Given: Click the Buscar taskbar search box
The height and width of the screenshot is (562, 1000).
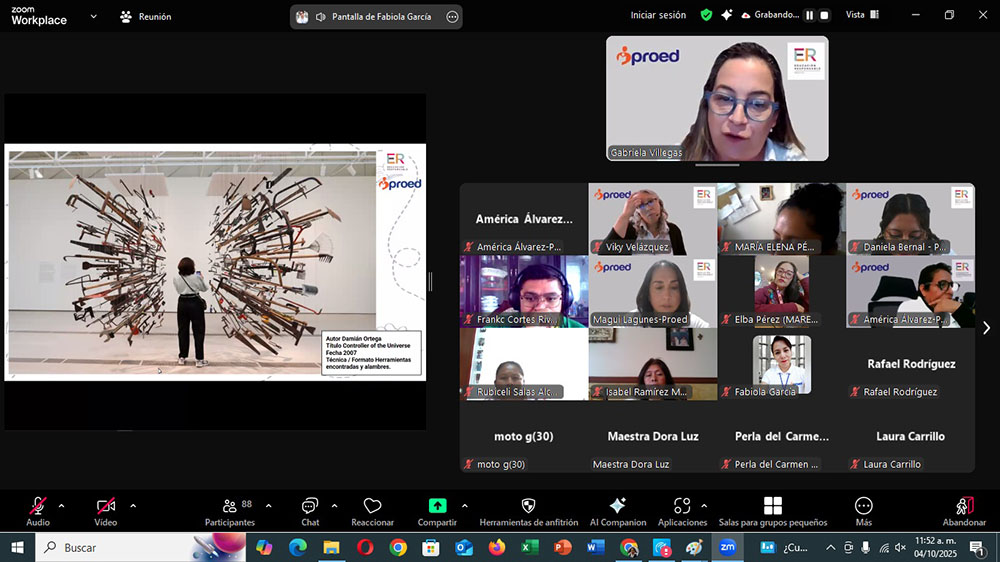Looking at the screenshot, I should 140,547.
